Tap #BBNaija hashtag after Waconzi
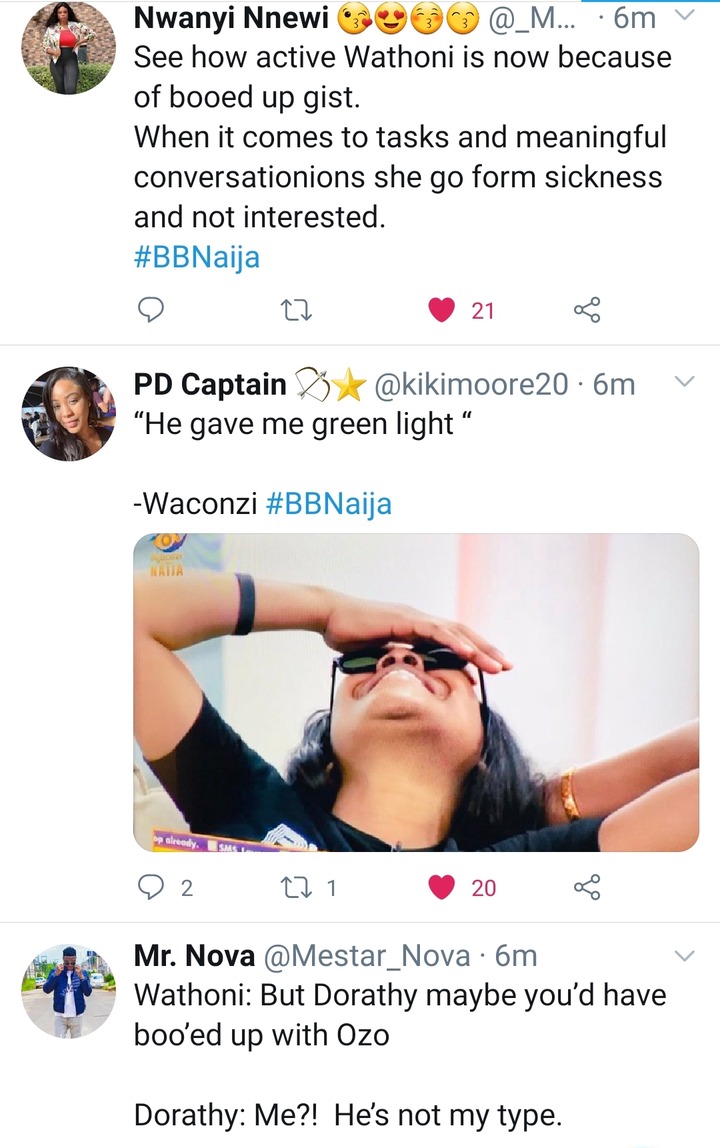Viewport: 720px width, 1148px height. pos(329,503)
